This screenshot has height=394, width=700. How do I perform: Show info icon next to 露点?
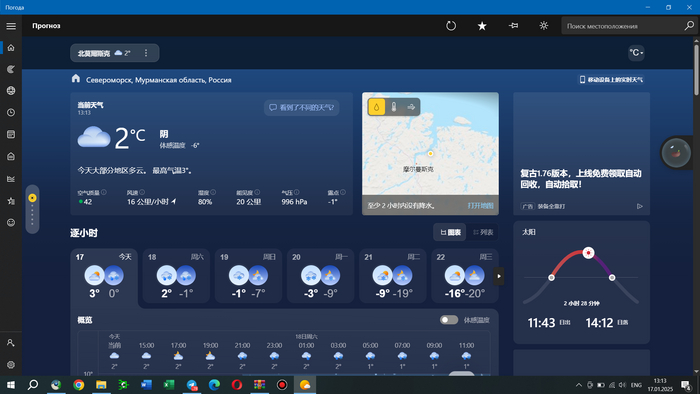click(343, 192)
